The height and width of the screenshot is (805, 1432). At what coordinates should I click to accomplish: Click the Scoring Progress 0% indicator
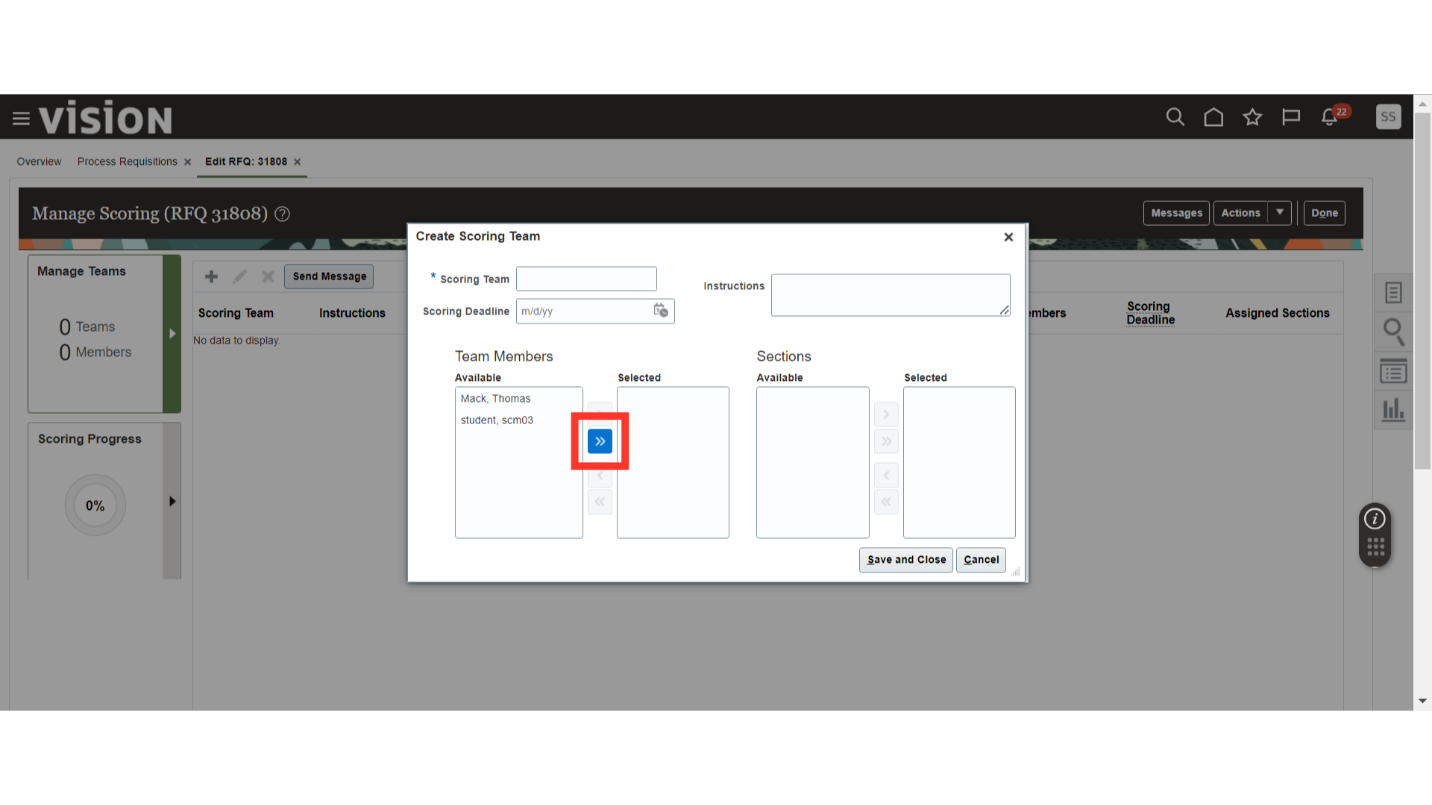(x=95, y=506)
